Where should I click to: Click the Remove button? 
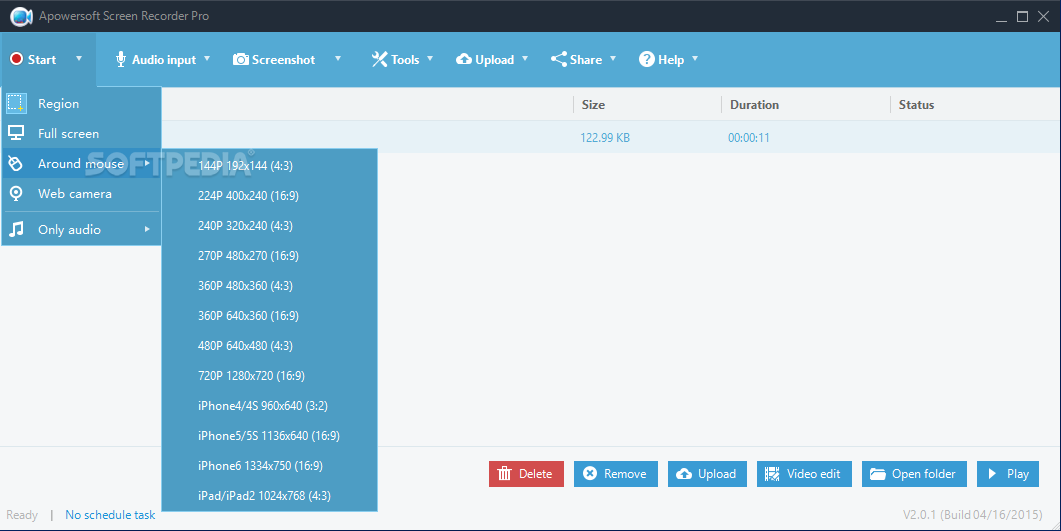[616, 474]
